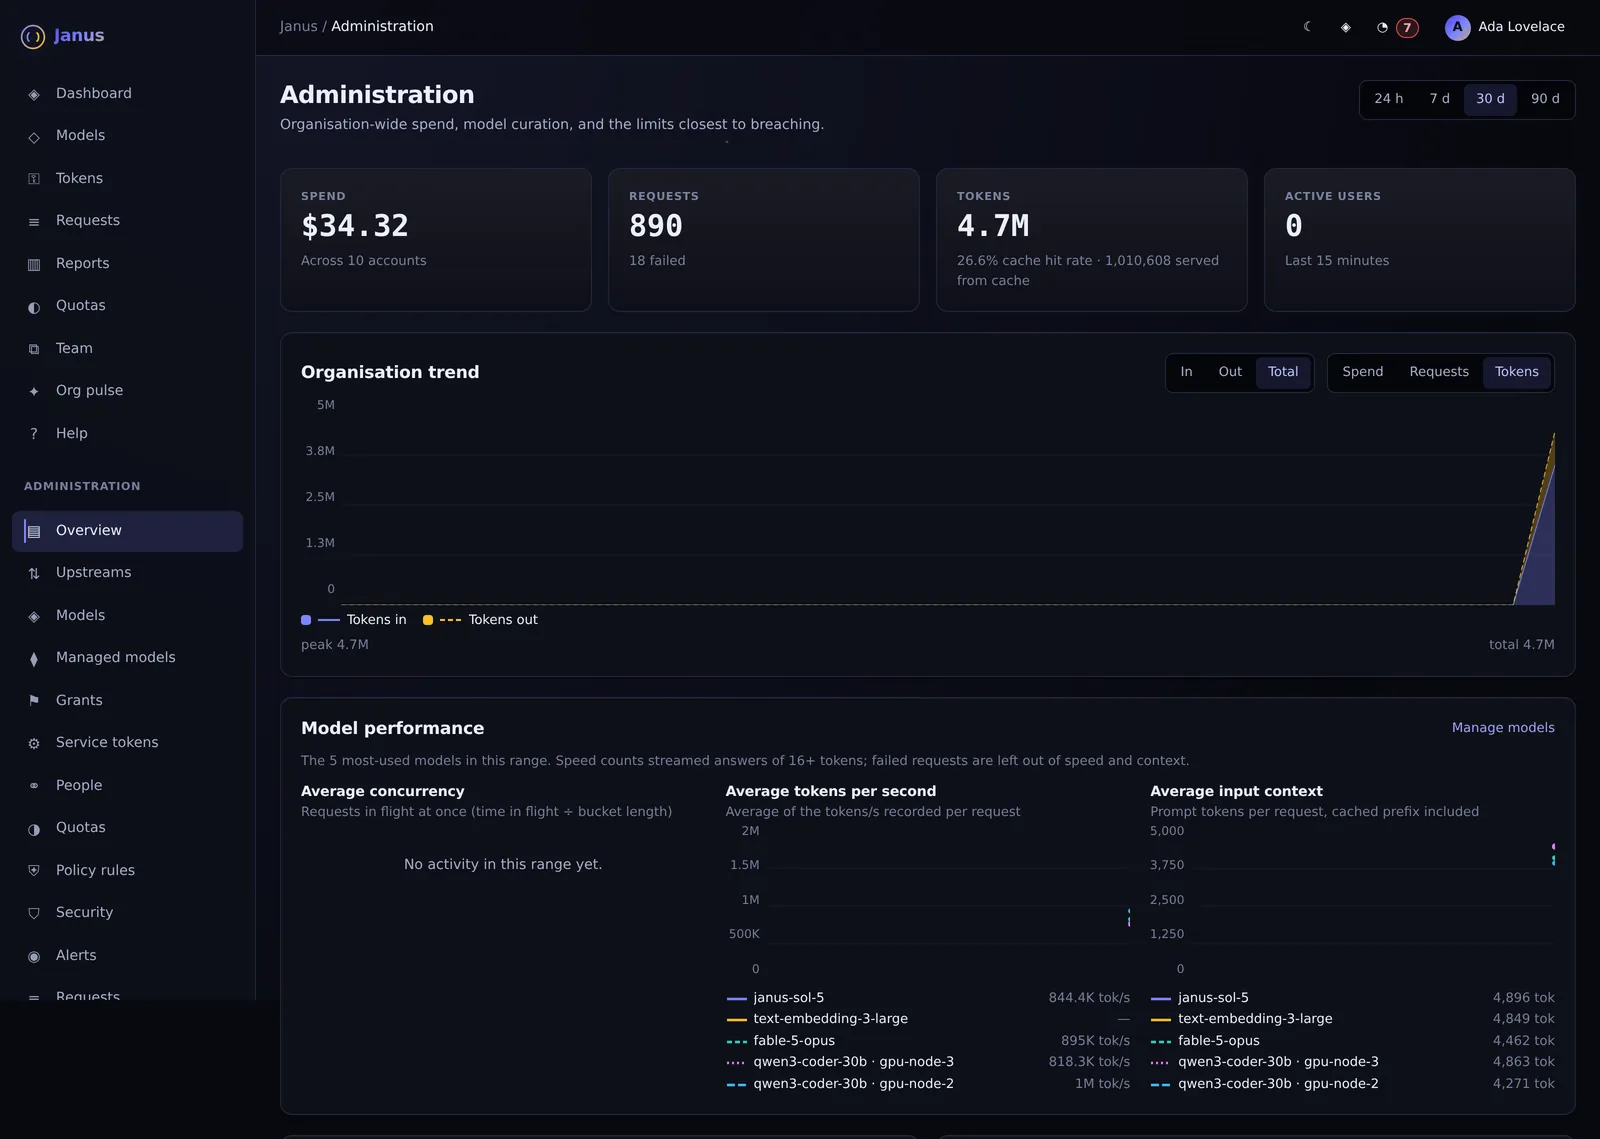Click the Reports chart icon

pos(34,264)
